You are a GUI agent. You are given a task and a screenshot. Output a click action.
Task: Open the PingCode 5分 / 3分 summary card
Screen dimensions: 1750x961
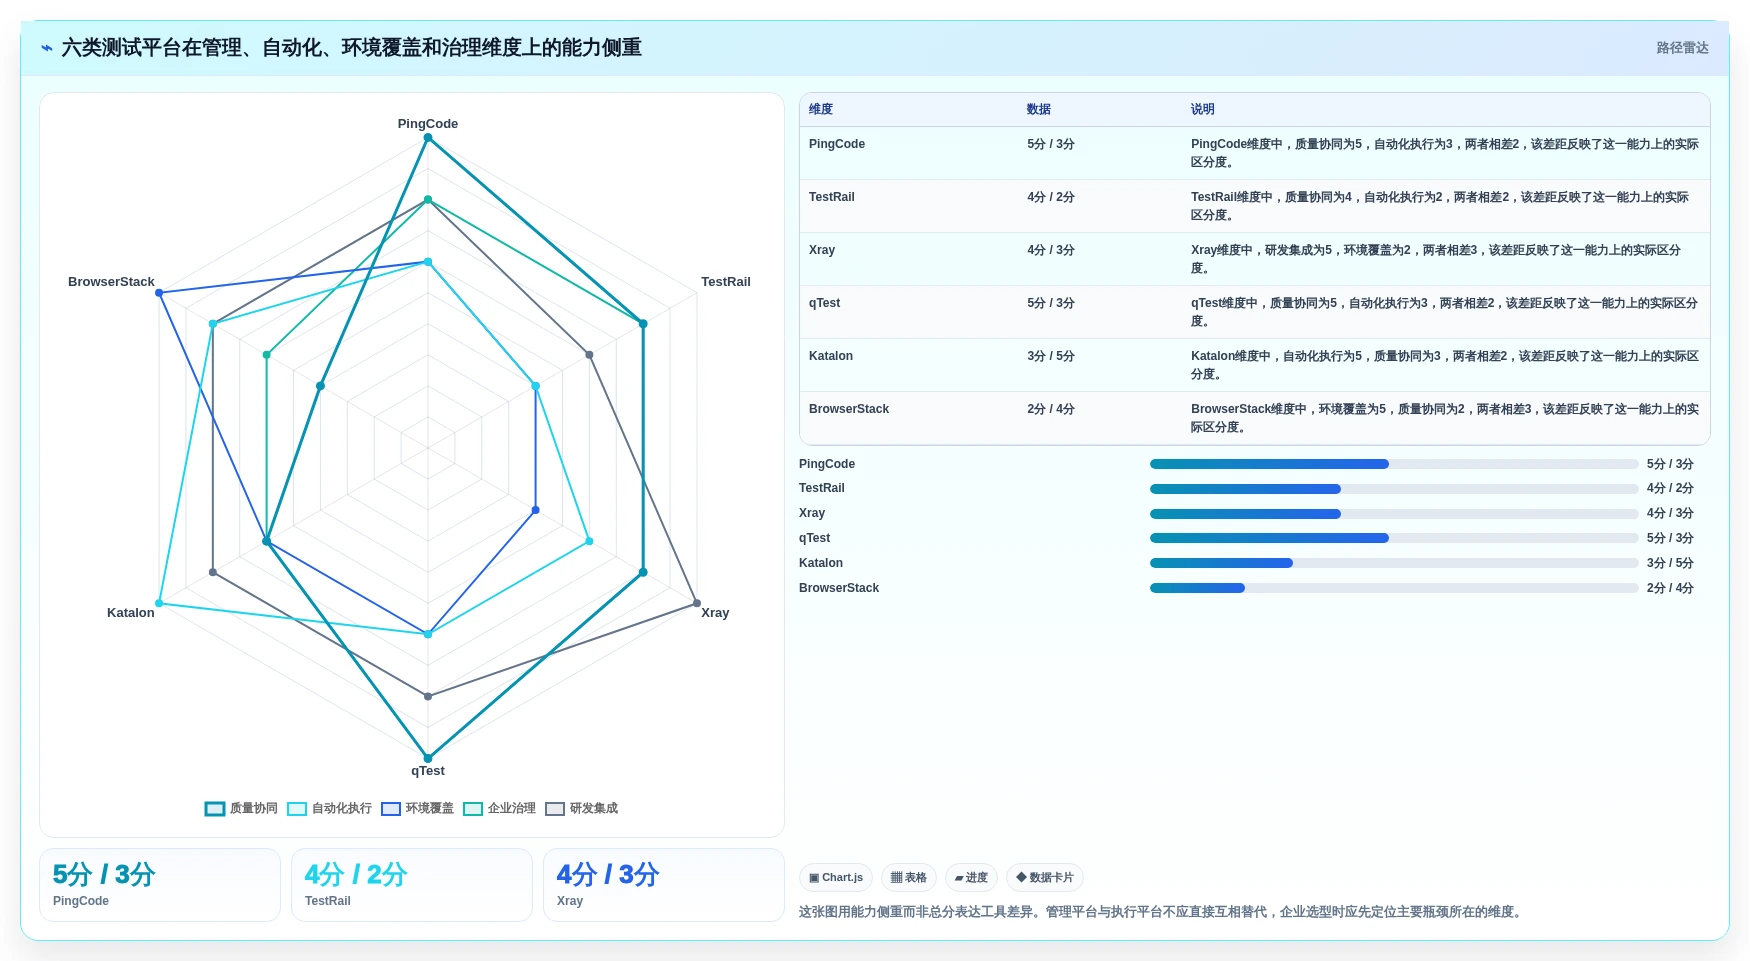coord(160,885)
